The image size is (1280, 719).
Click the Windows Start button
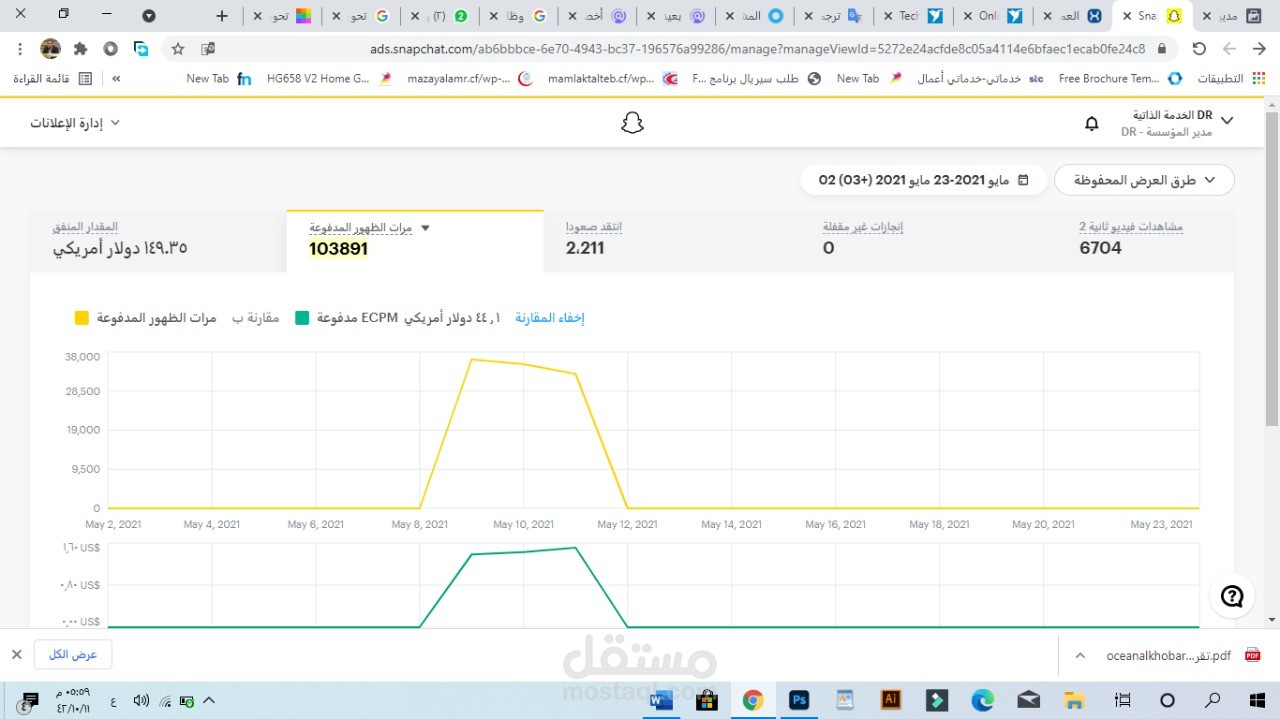[1258, 700]
